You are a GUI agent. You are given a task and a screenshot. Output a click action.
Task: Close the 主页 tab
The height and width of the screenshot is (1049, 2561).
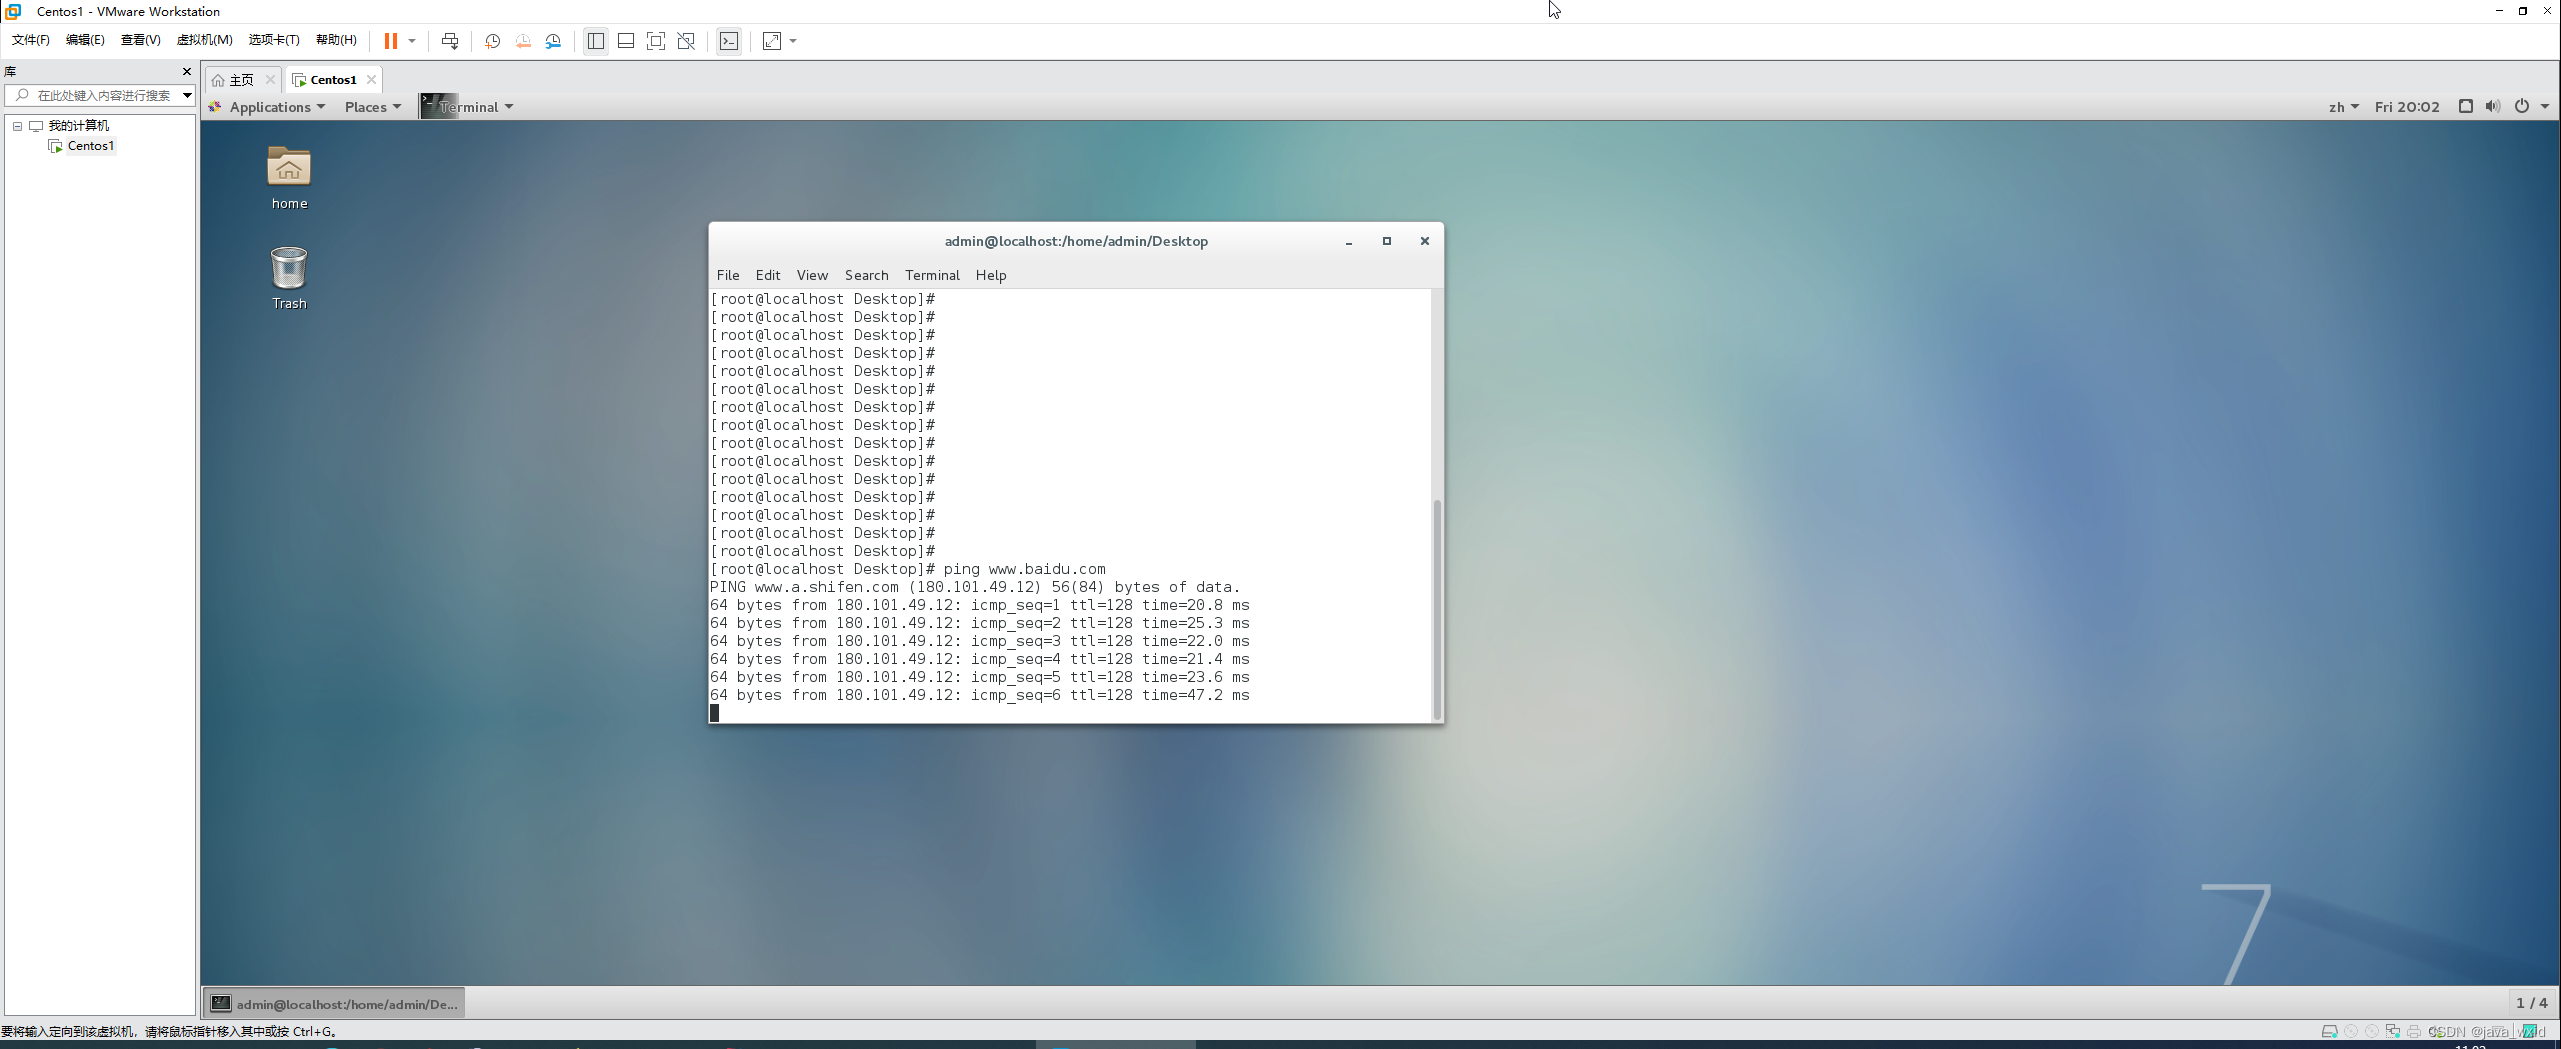(x=270, y=80)
